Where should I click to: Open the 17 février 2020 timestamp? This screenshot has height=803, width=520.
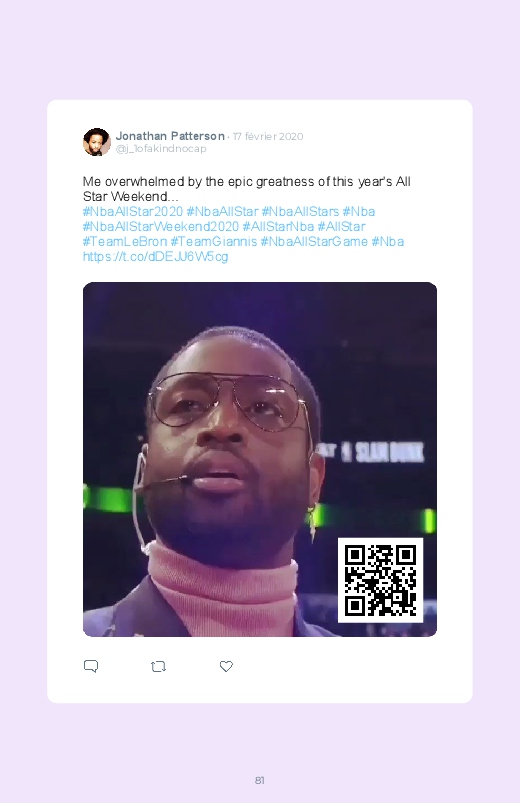(268, 136)
